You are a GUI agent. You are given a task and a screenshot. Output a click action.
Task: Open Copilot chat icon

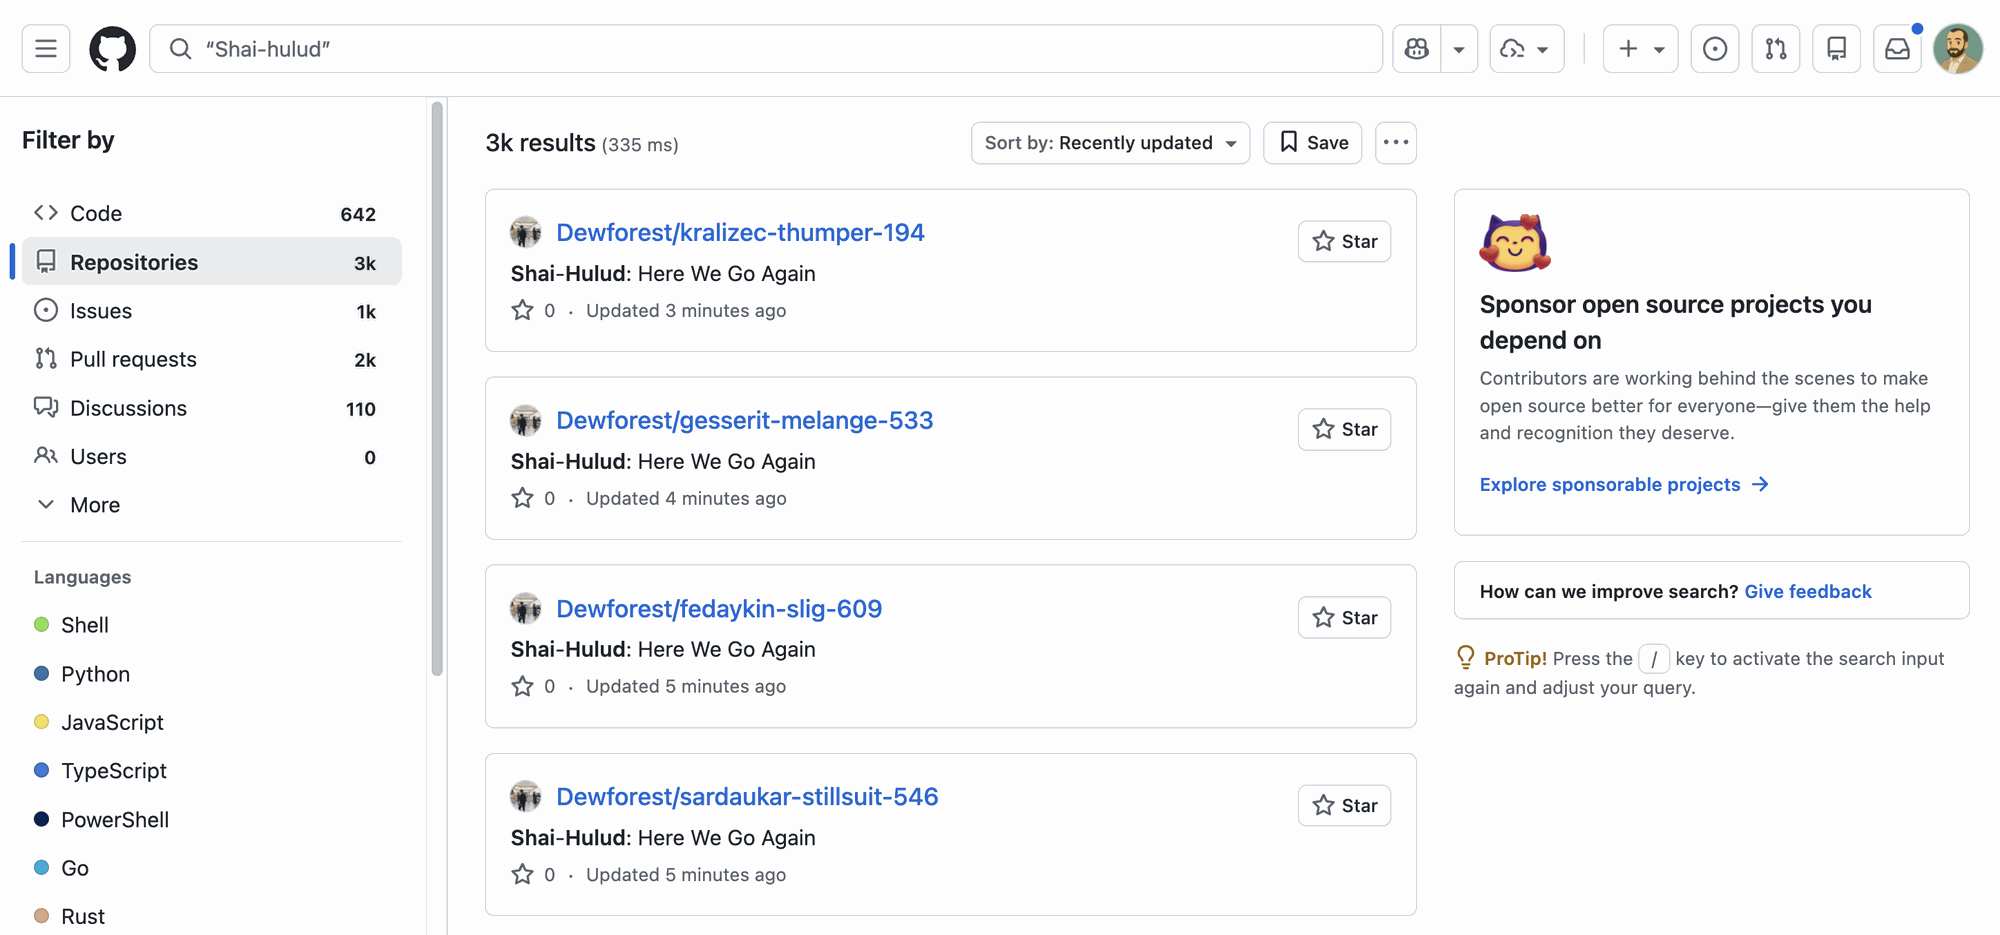coord(1417,49)
